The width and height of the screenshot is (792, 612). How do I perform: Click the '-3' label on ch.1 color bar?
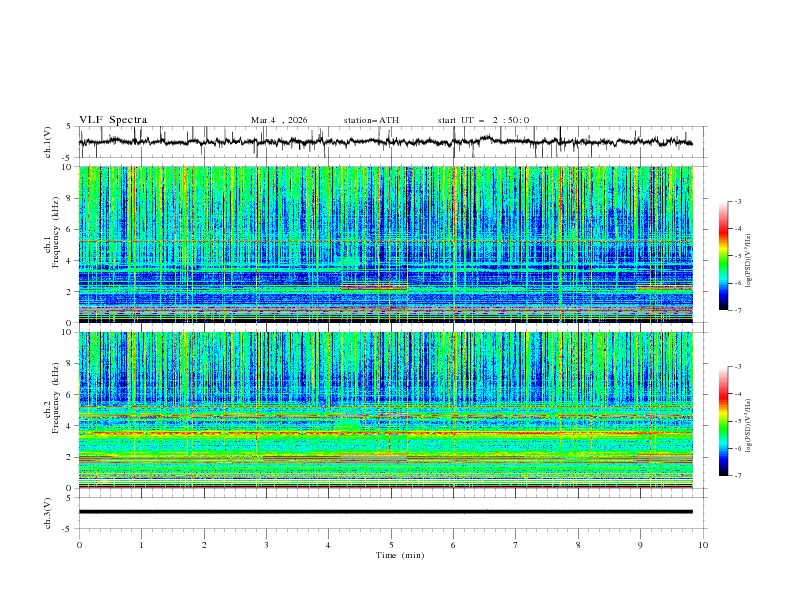(738, 201)
